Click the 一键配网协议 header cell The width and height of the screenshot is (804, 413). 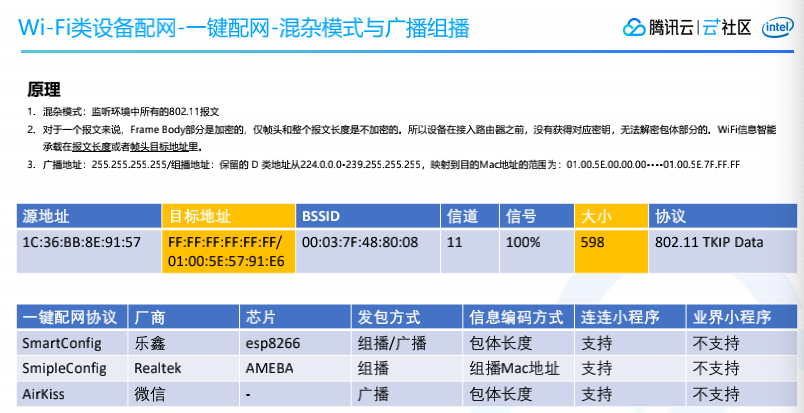pyautogui.click(x=72, y=317)
